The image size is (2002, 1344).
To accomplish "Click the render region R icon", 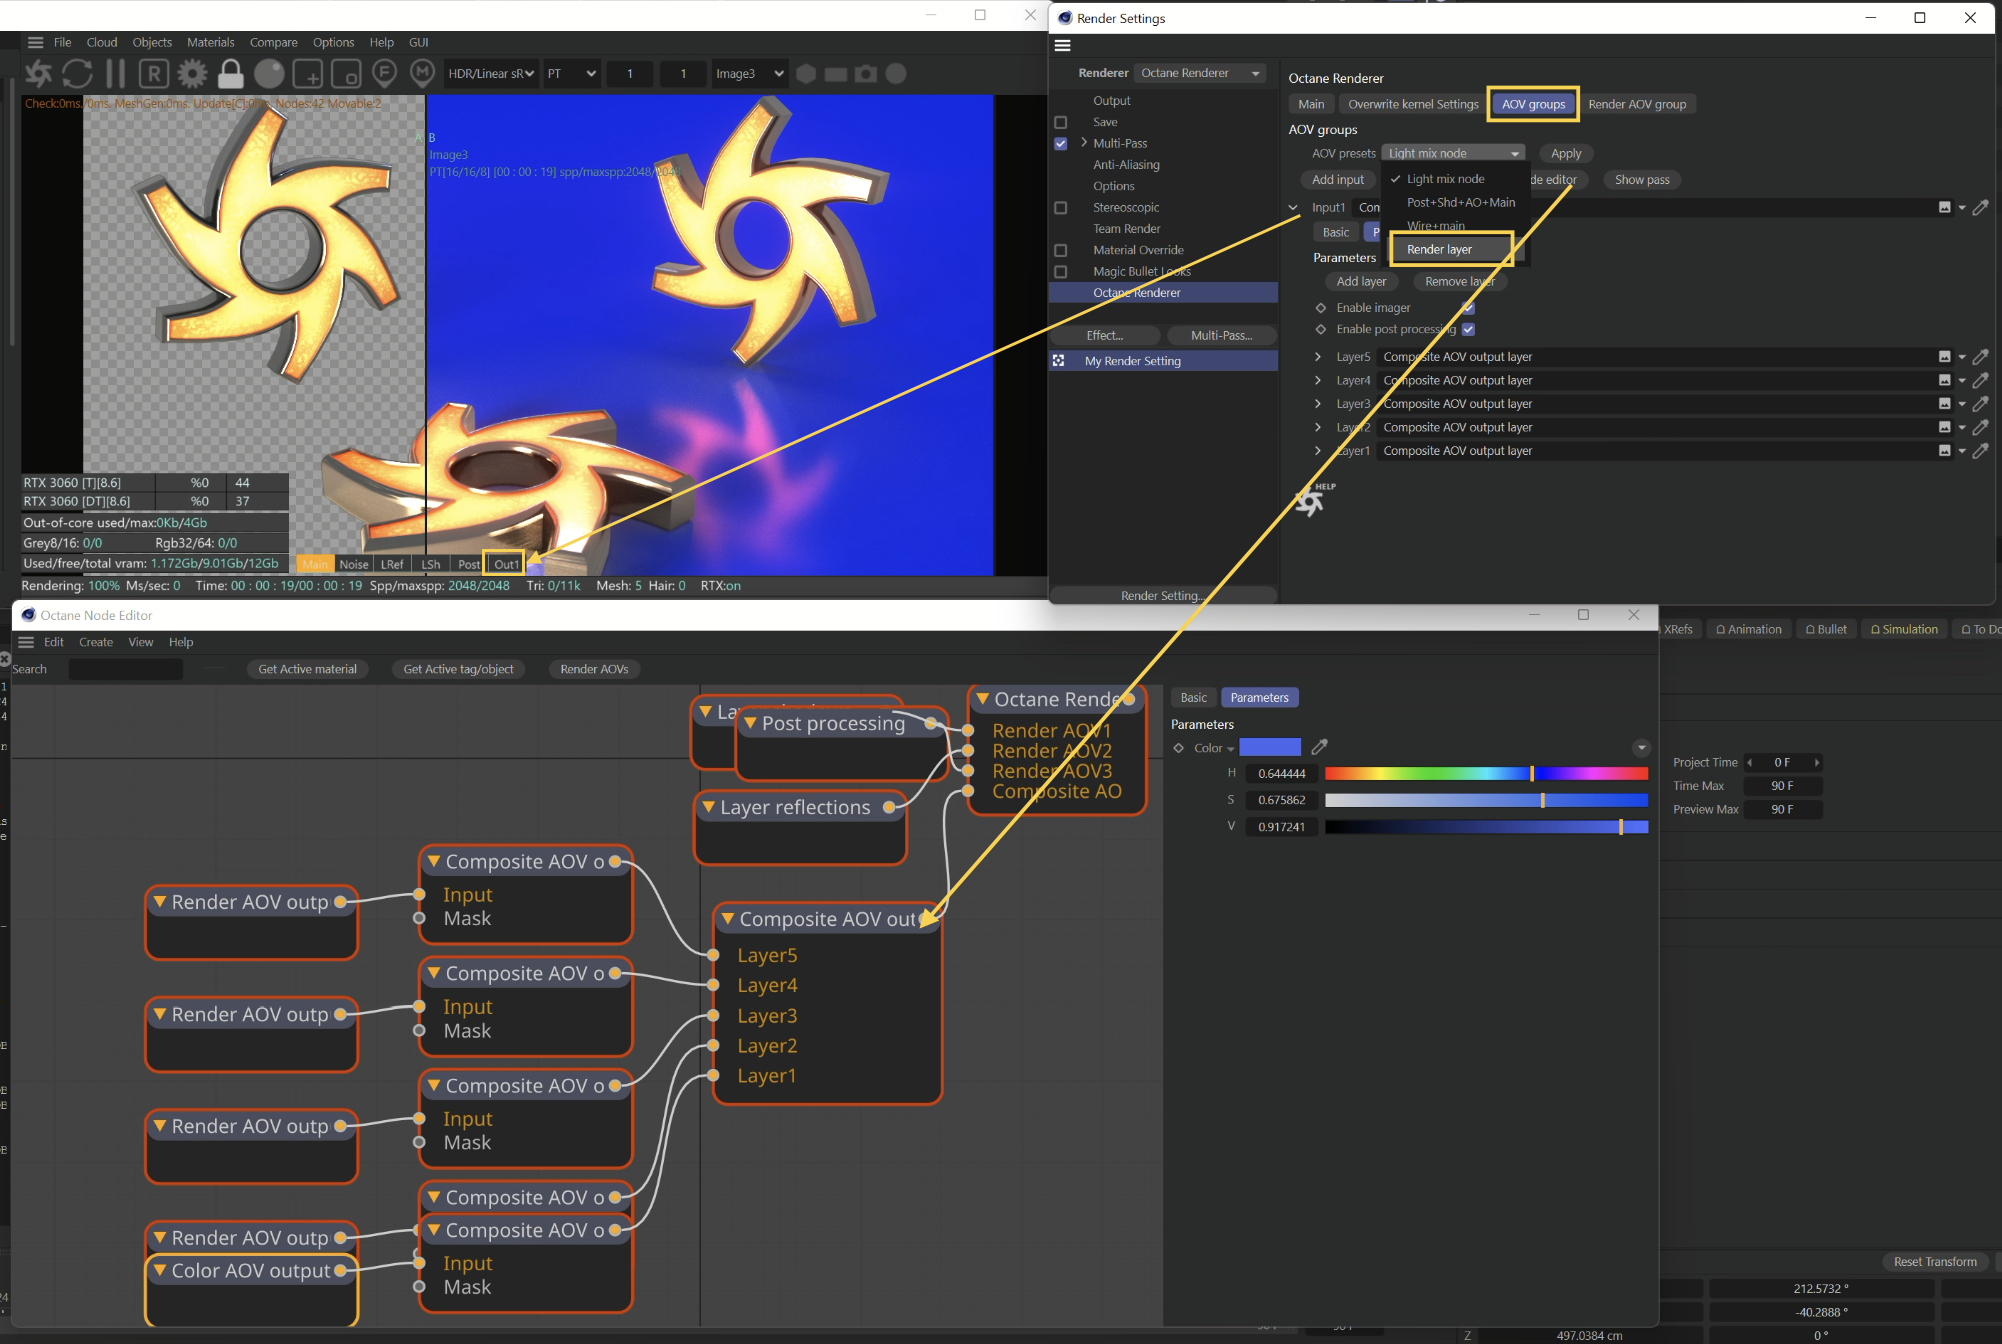I will coord(153,73).
